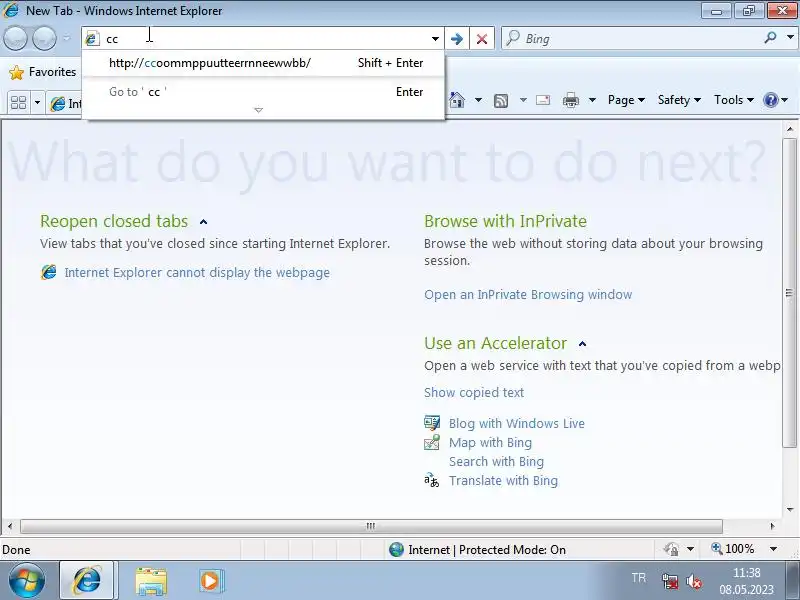This screenshot has width=800, height=600.
Task: Click the RSS Feeds toolbar icon
Action: [501, 101]
